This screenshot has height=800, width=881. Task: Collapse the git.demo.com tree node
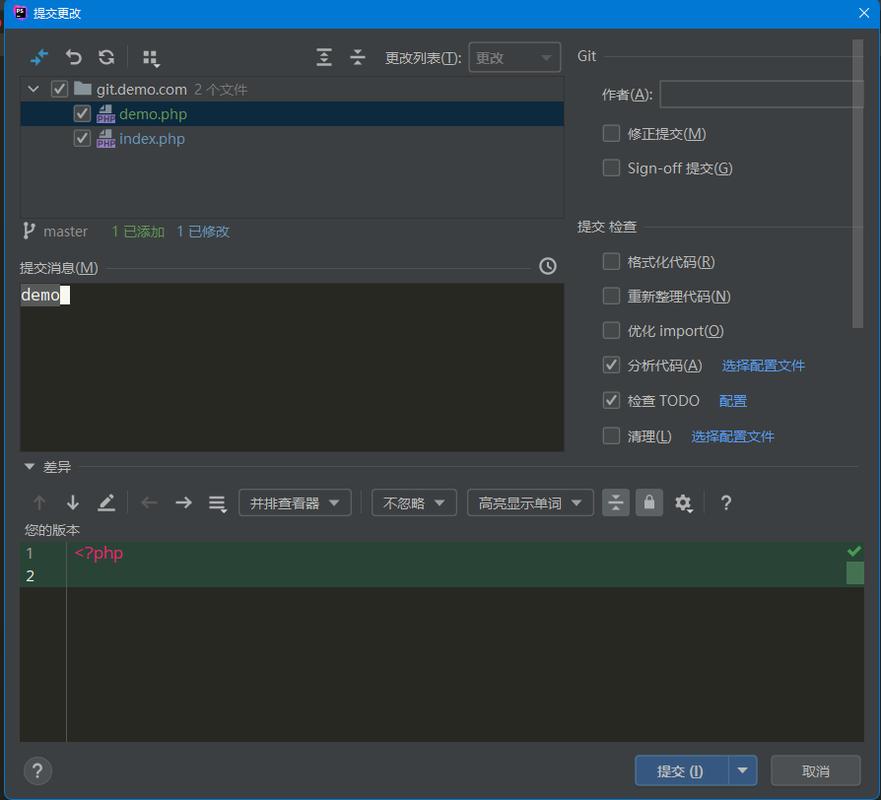tap(34, 89)
